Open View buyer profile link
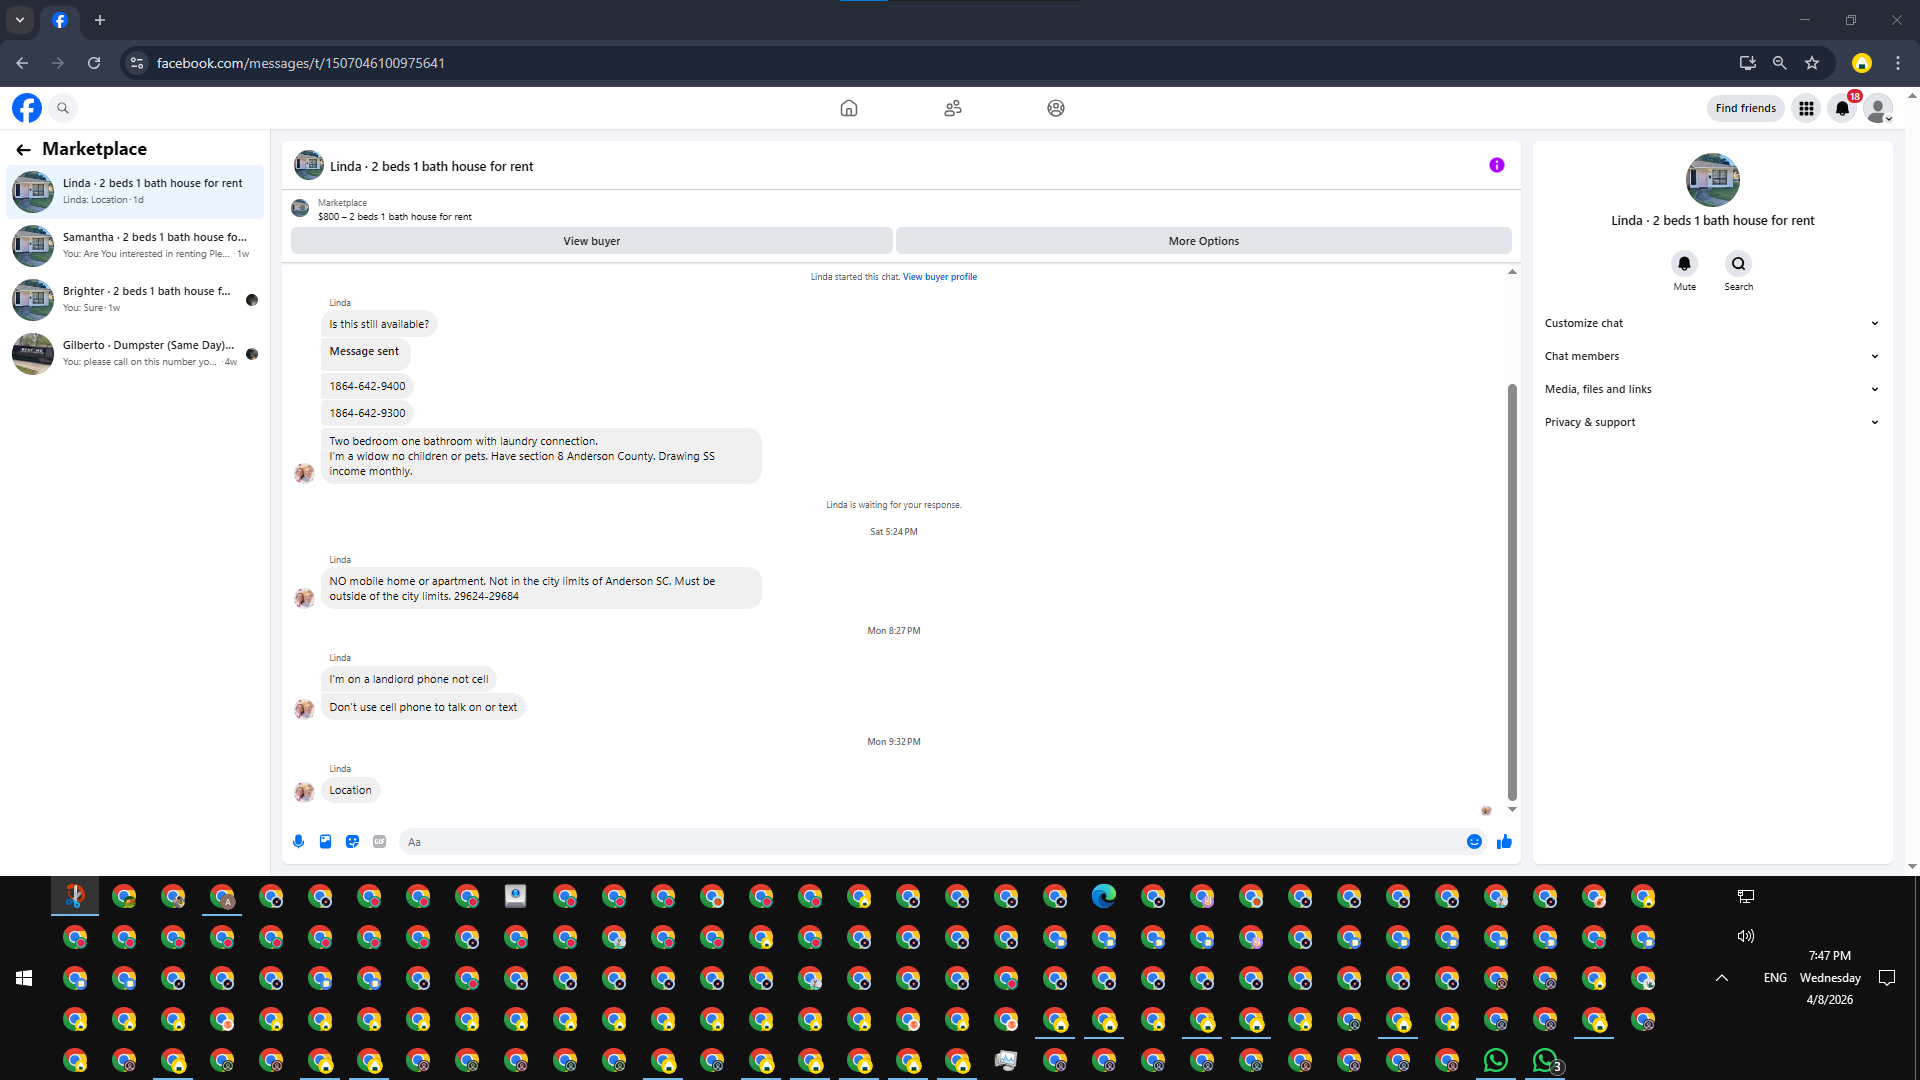Screen dimensions: 1920x1080 tap(939, 277)
